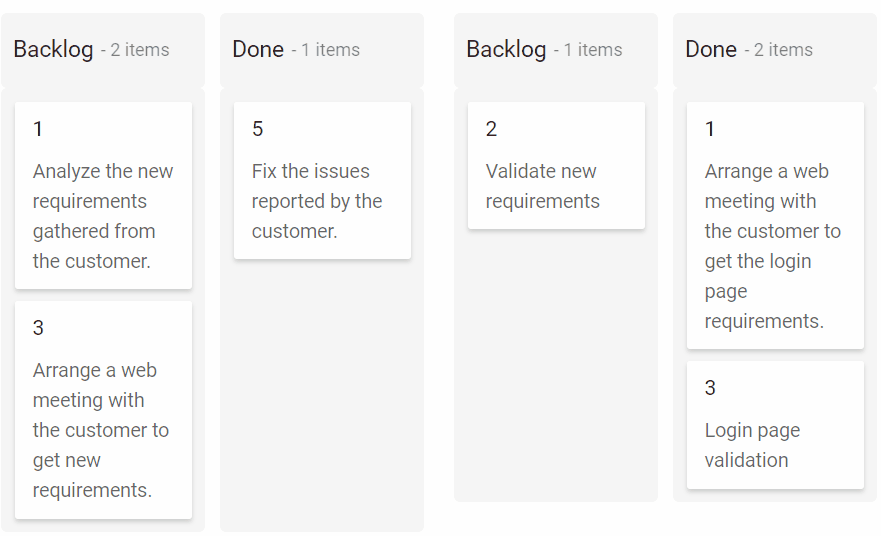Click the "- 2 items" count beside Done

pyautogui.click(x=778, y=50)
